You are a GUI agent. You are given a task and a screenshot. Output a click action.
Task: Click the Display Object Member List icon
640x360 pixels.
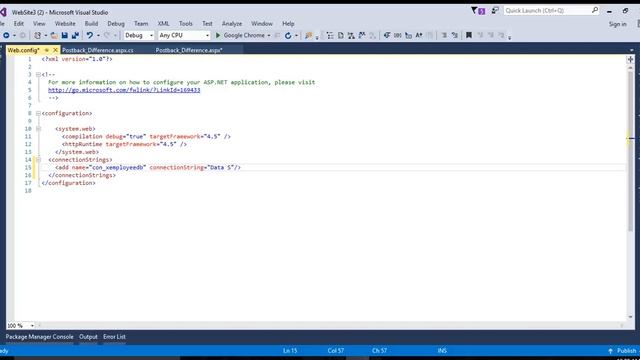(387, 36)
